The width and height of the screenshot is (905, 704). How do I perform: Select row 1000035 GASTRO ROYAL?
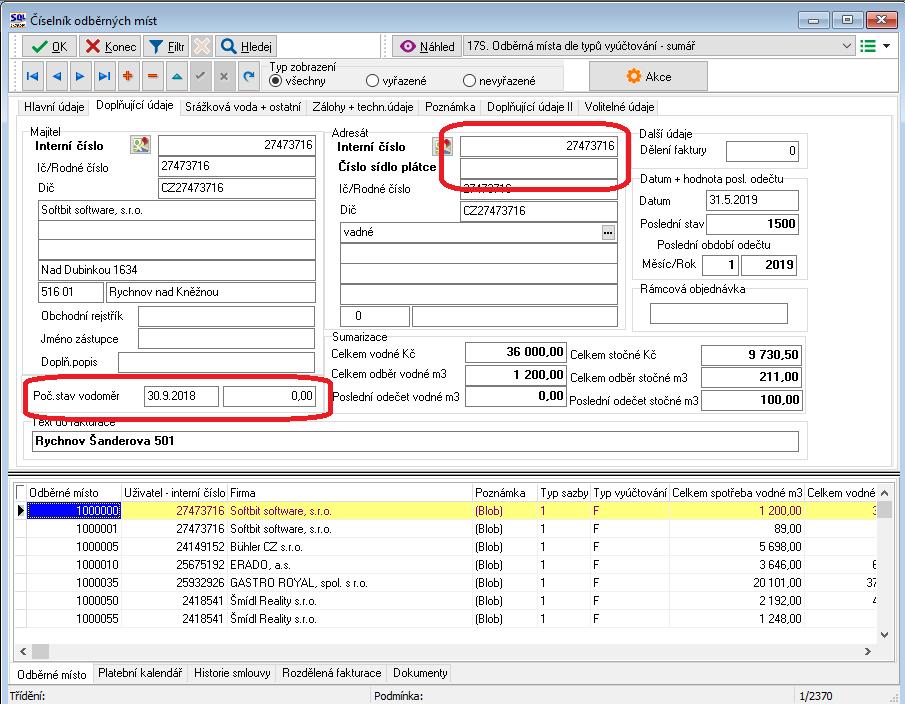click(x=446, y=583)
